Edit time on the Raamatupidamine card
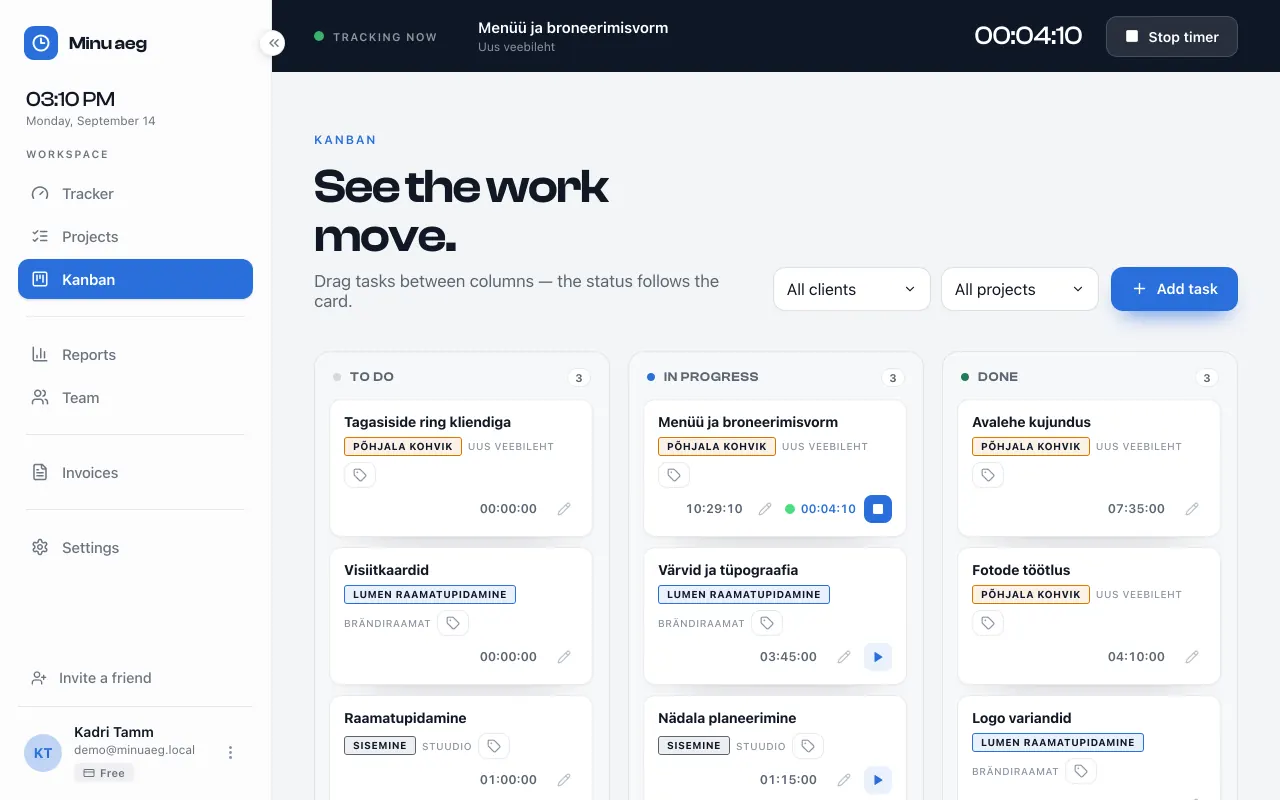 pyautogui.click(x=564, y=780)
